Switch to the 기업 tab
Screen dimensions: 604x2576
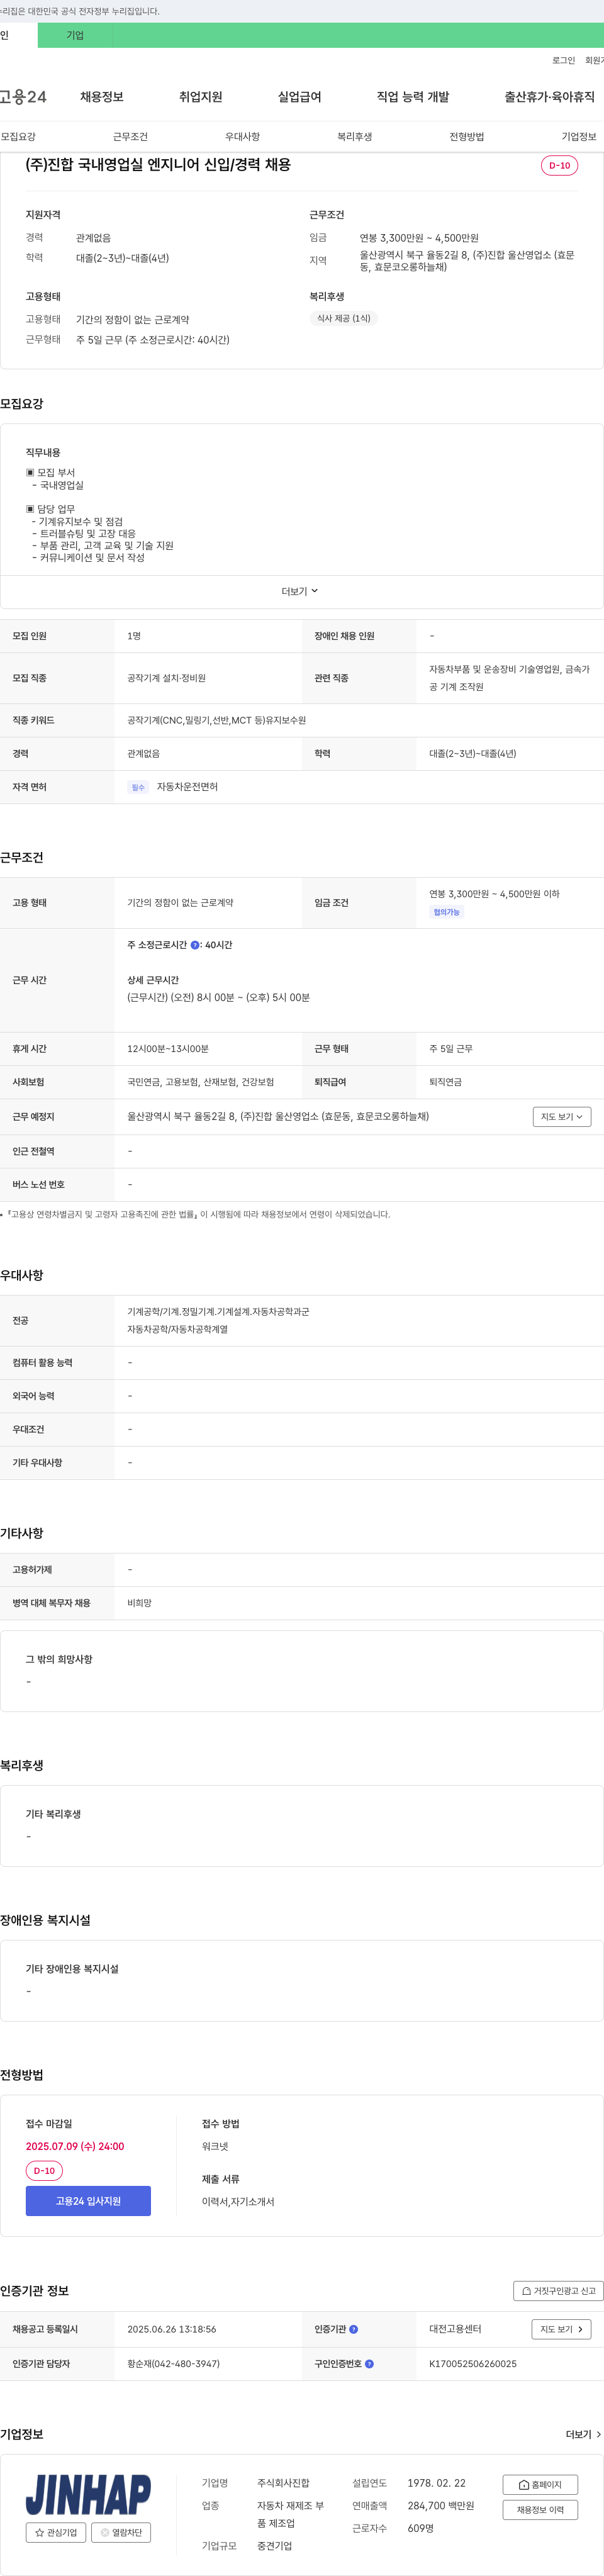point(75,35)
